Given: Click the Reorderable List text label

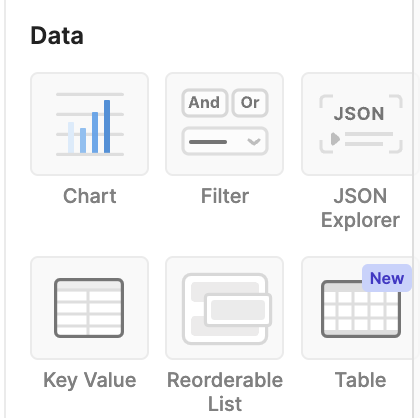Looking at the screenshot, I should click(225, 392).
